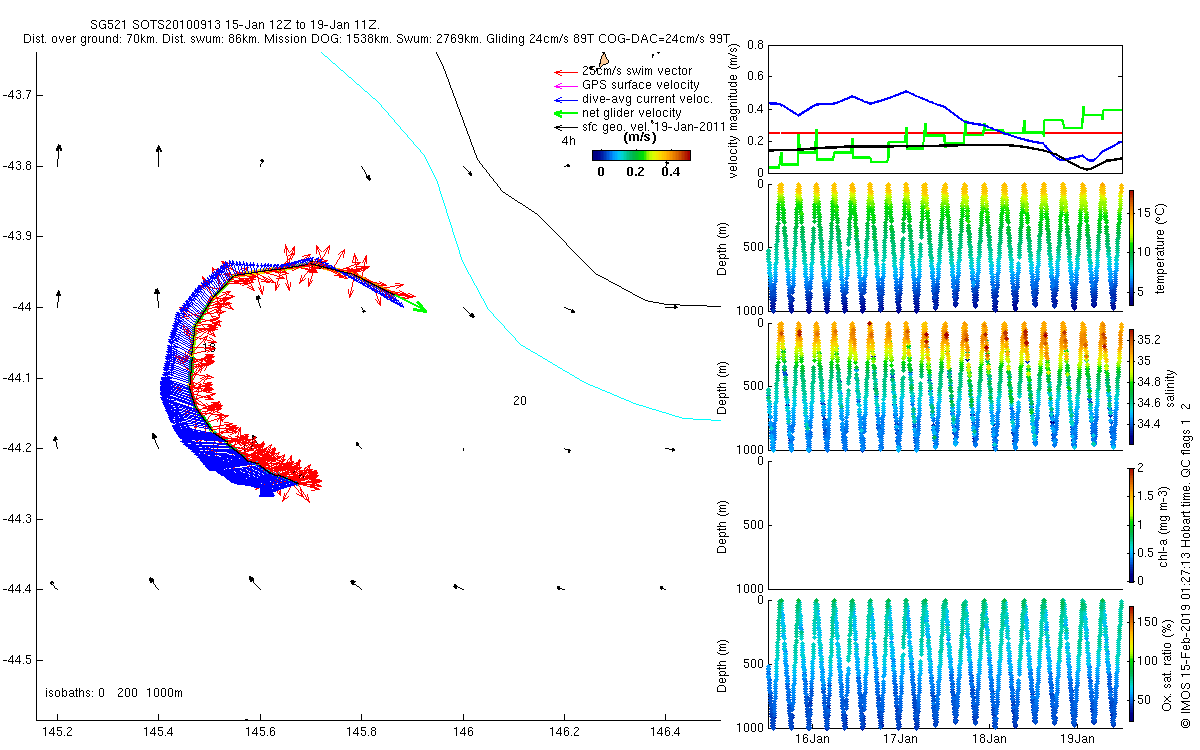Viewport: 1200px width, 750px height.
Task: Click longitude tick label 146
Action: point(463,733)
